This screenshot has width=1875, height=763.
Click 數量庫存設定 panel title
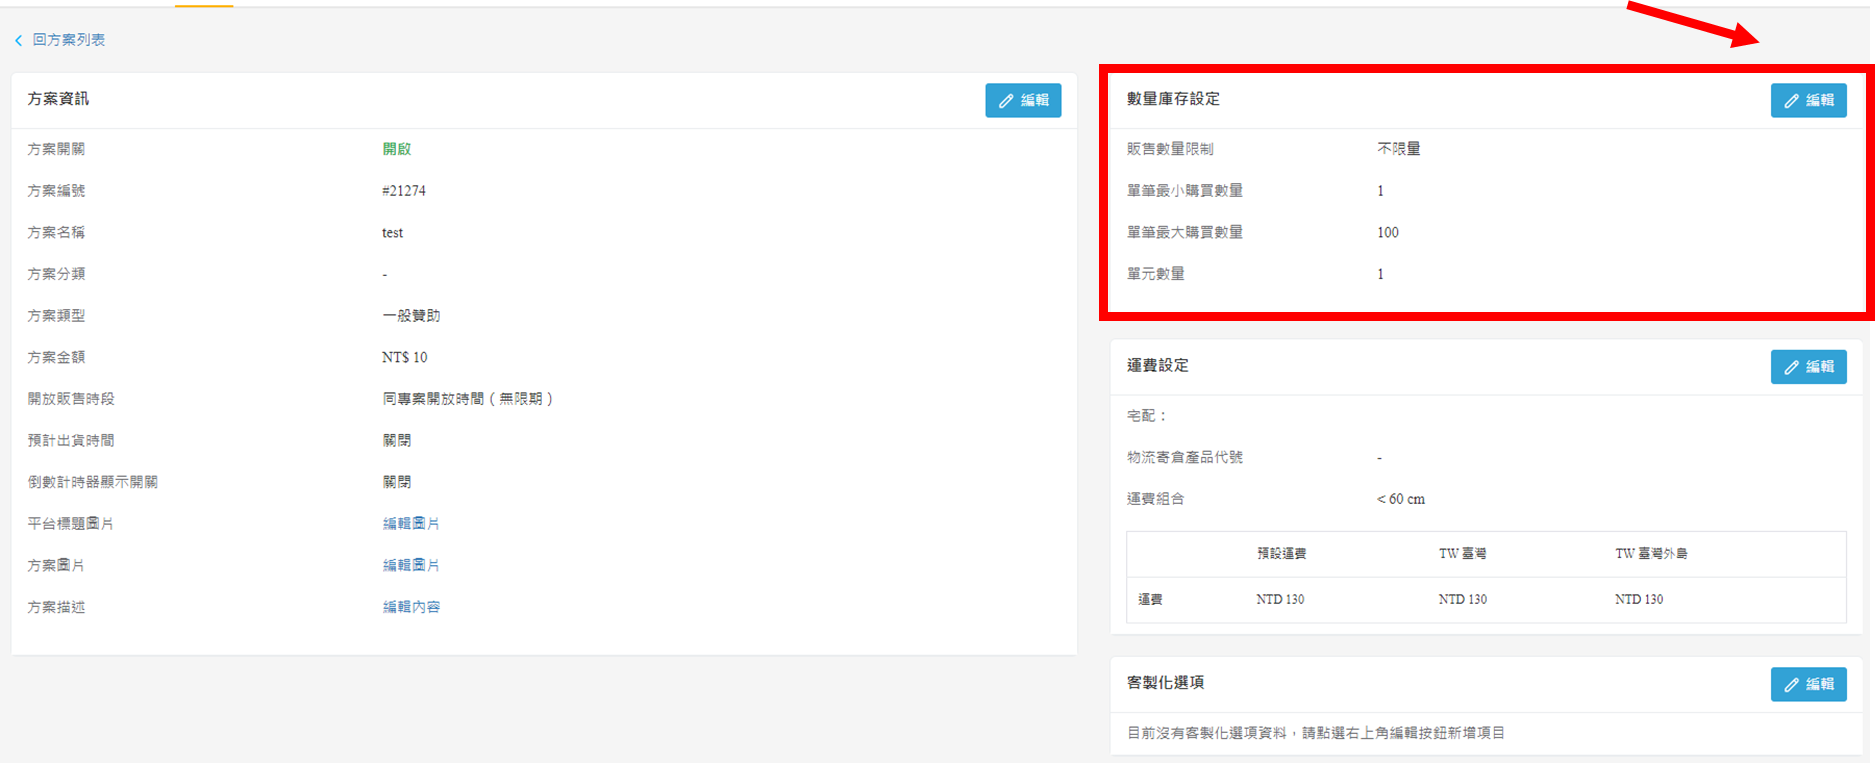(x=1173, y=99)
